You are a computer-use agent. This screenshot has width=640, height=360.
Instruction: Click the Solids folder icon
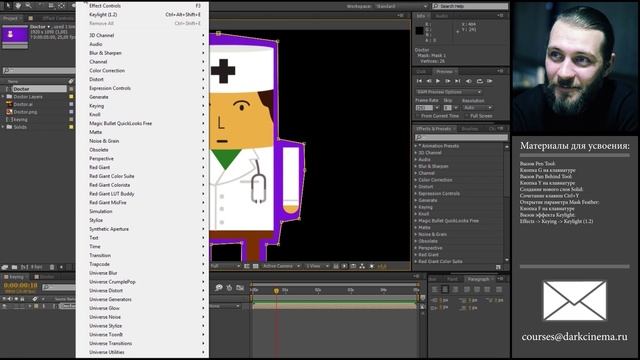click(x=9, y=127)
